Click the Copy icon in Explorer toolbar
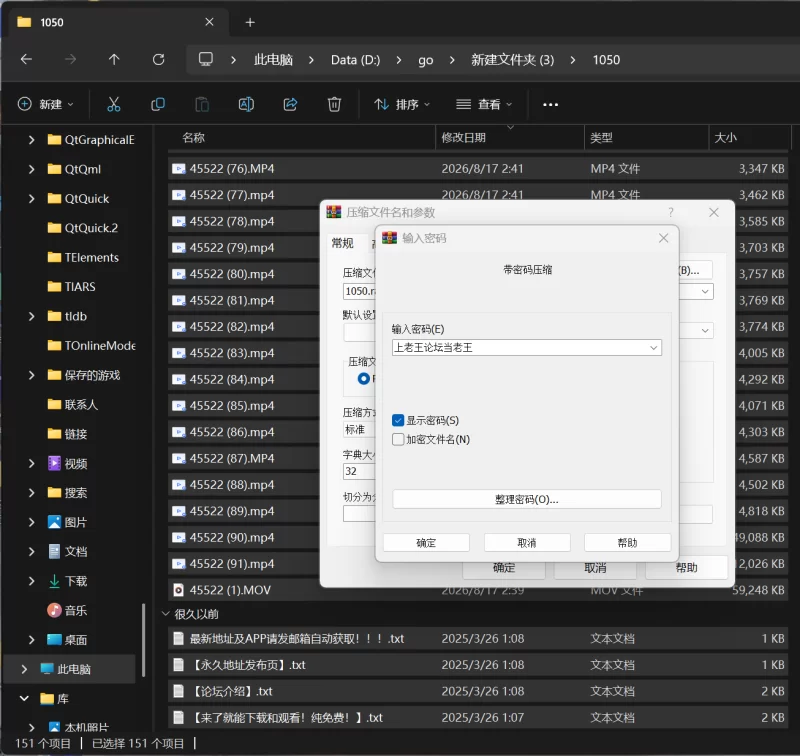The image size is (800, 756). tap(158, 105)
